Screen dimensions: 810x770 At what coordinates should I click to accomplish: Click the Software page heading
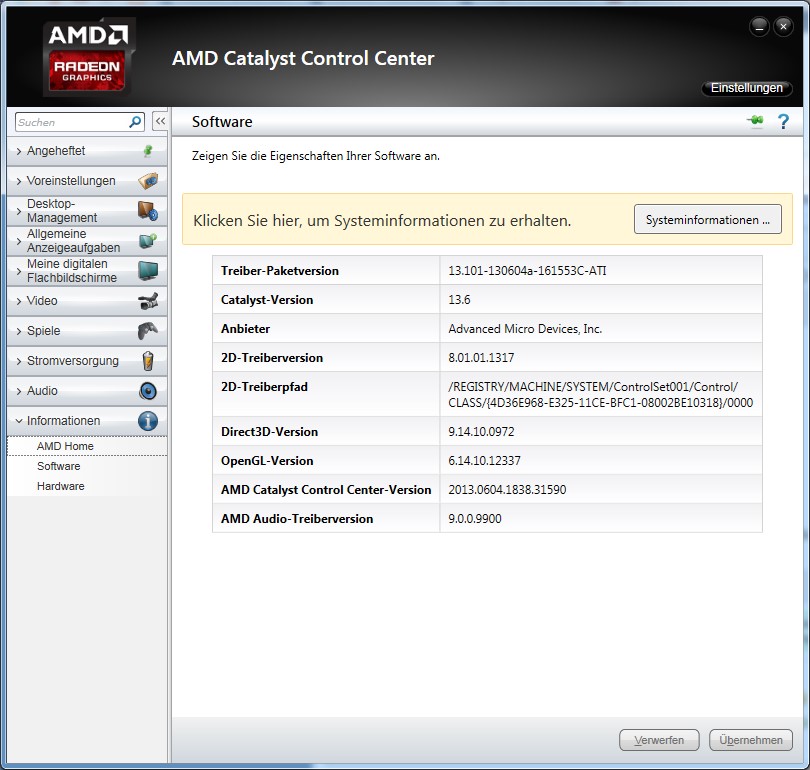tap(222, 122)
